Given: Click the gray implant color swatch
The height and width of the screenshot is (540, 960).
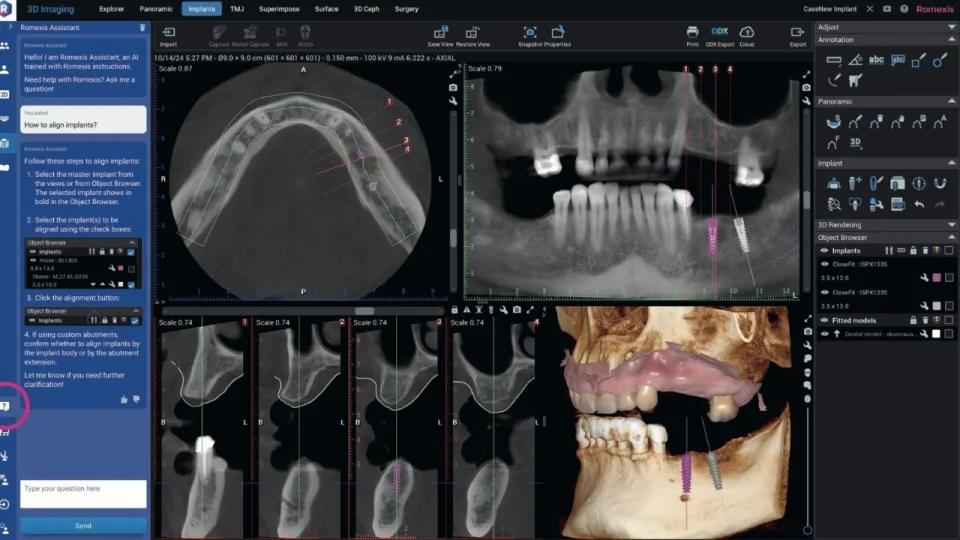Looking at the screenshot, I should (937, 306).
